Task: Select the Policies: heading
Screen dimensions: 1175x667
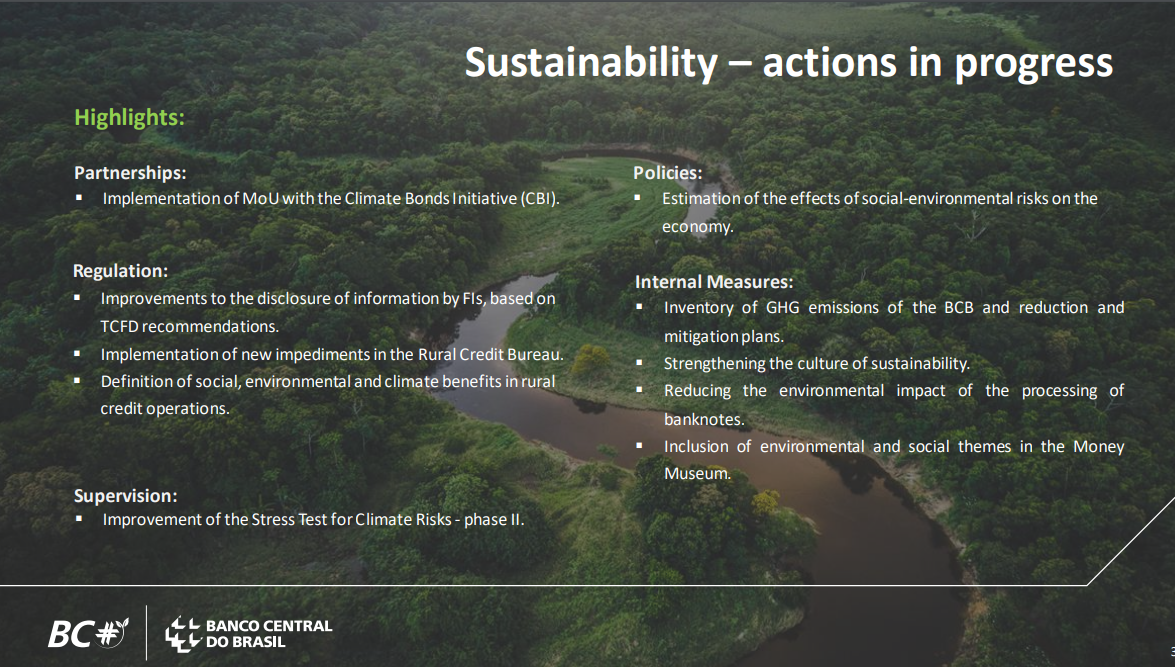Action: 668,172
